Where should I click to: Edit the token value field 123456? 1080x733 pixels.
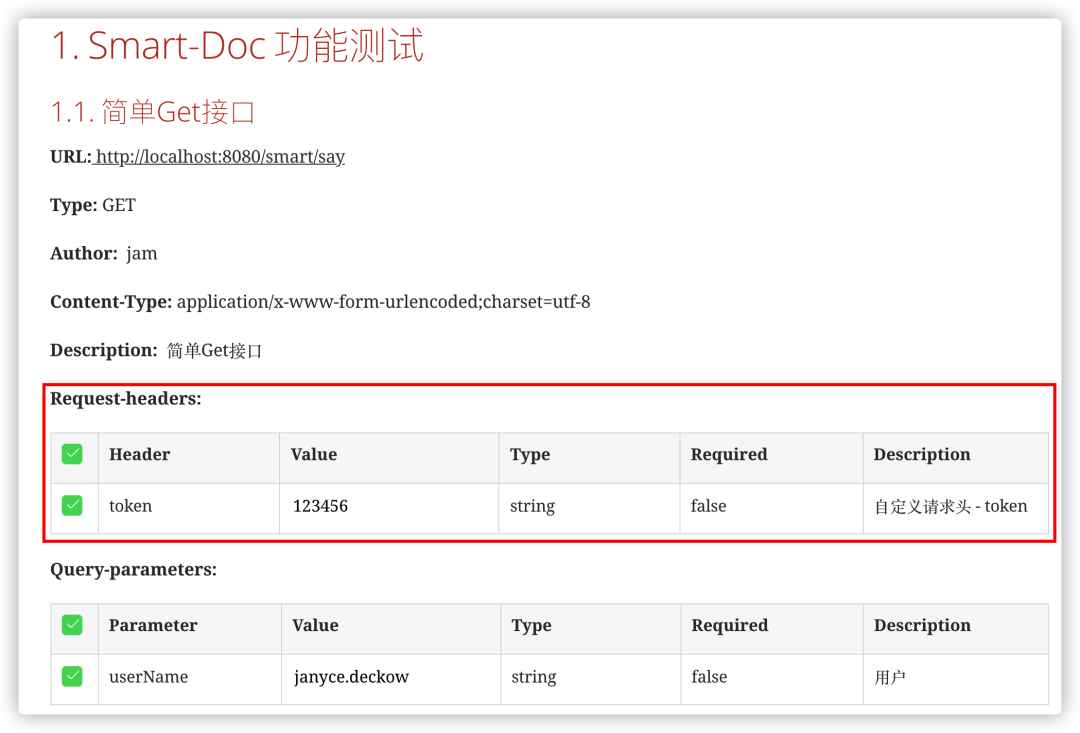pyautogui.click(x=389, y=508)
